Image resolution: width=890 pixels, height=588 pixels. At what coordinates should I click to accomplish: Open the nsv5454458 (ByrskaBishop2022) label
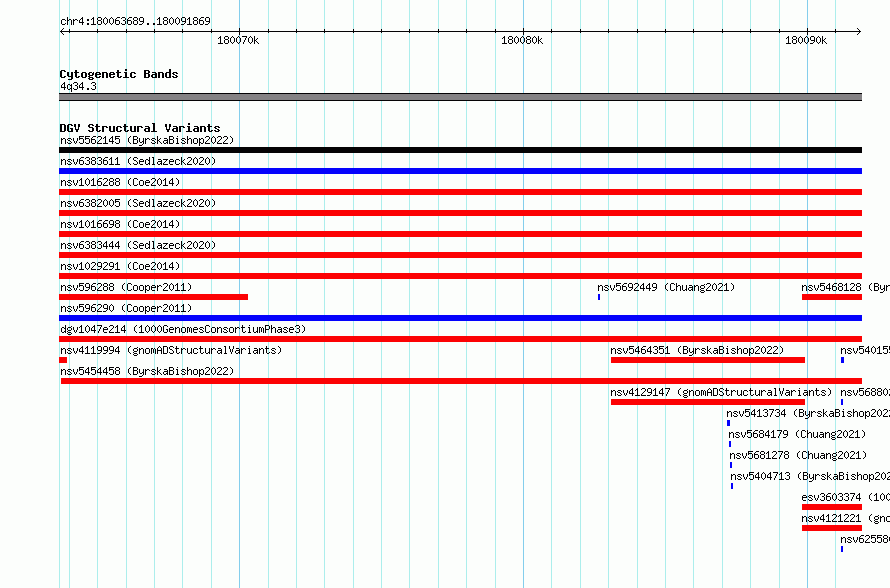[x=147, y=371]
